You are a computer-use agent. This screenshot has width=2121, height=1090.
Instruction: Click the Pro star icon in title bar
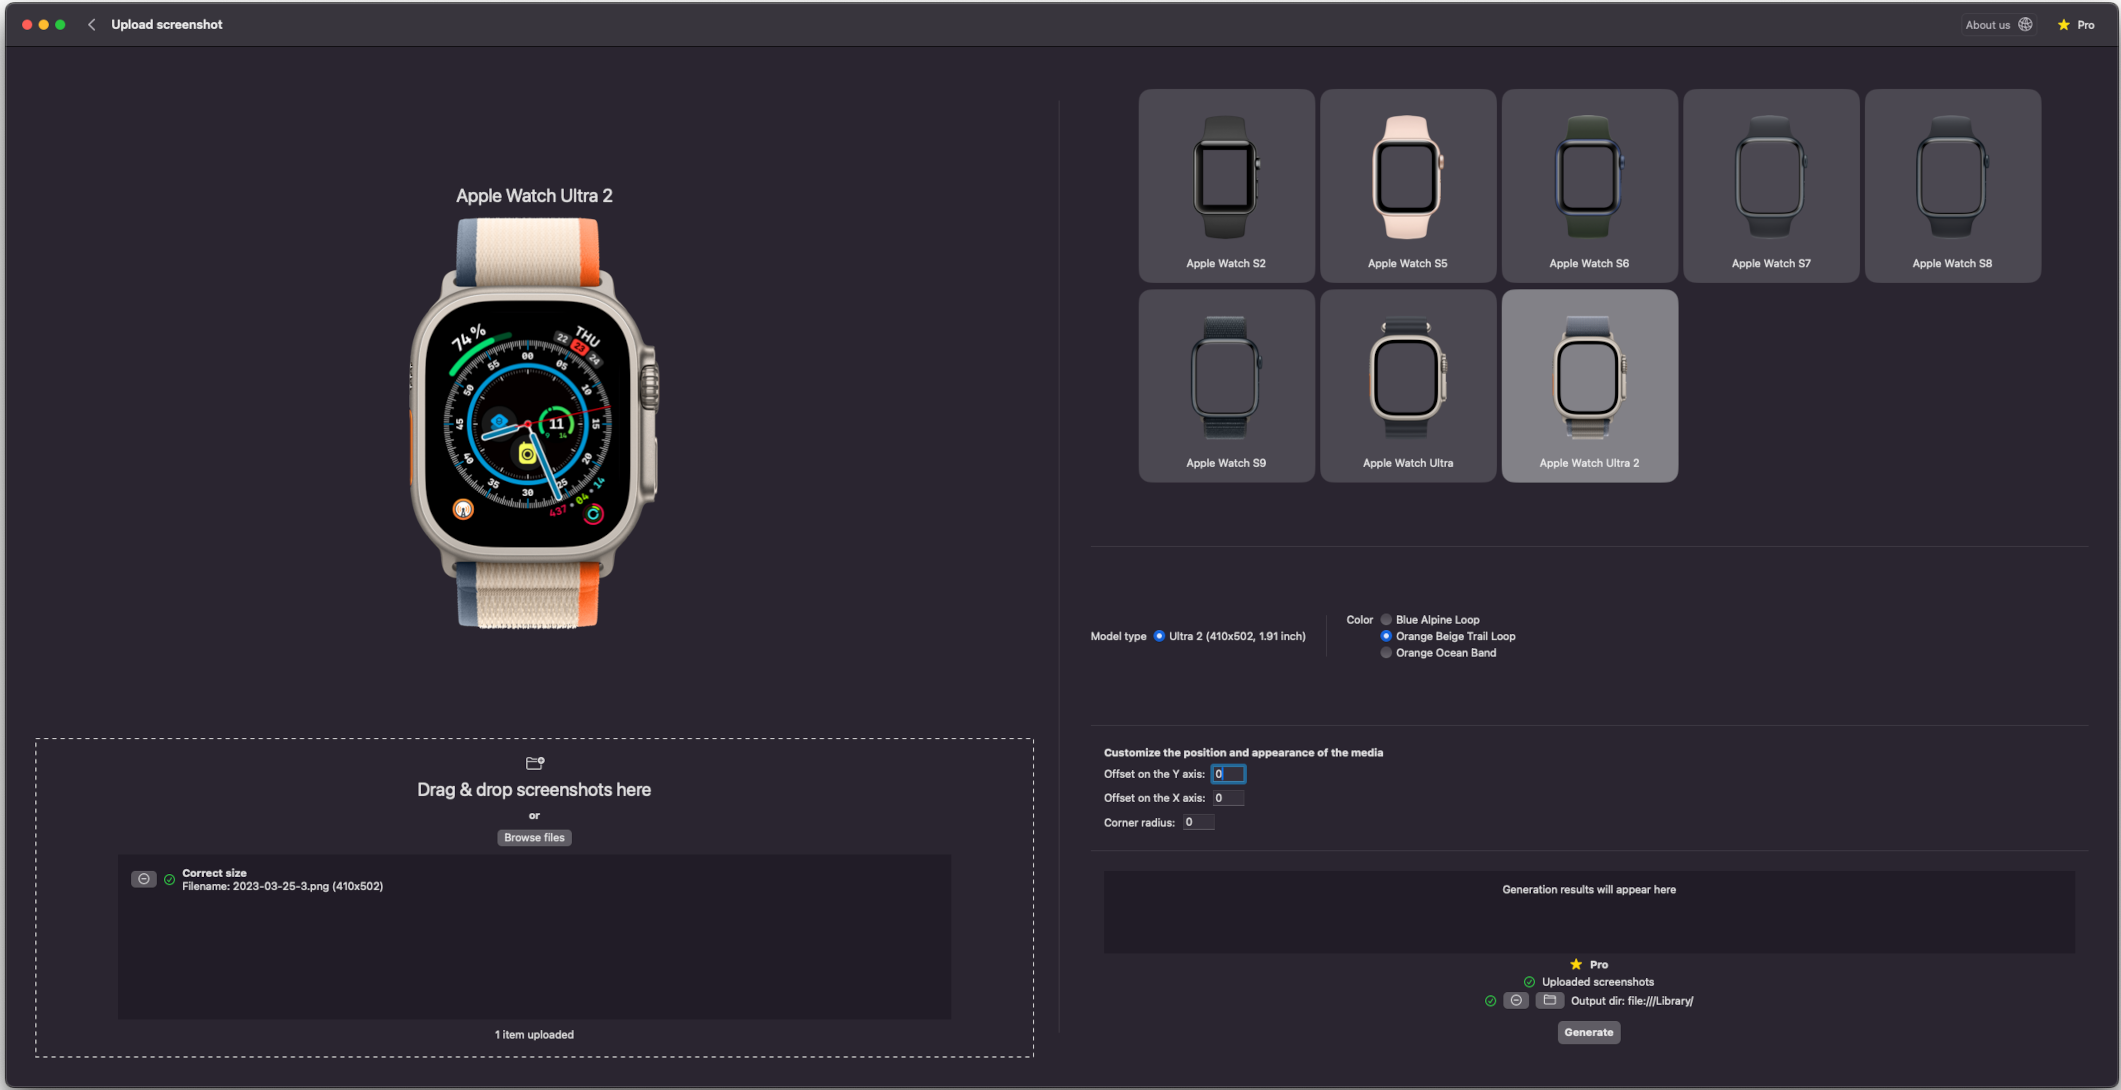tap(2063, 24)
